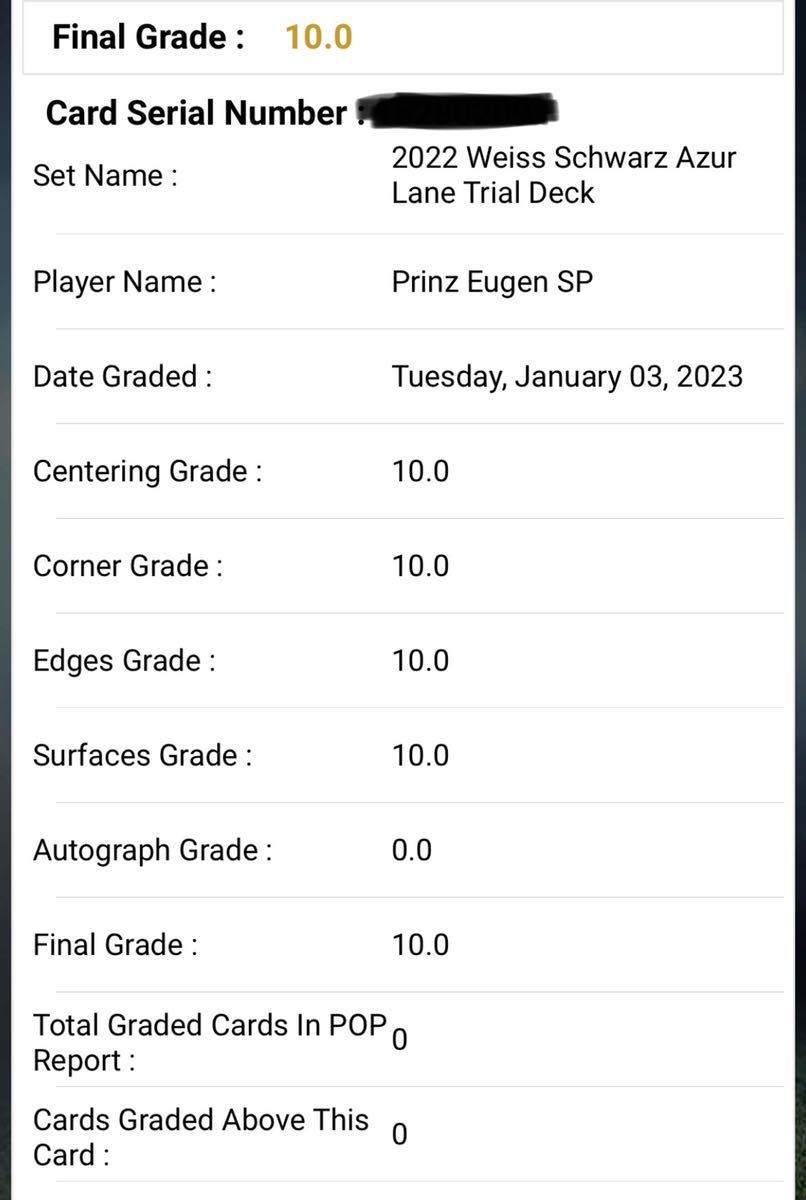Select the Total Graded Cards In POP Report row
The height and width of the screenshot is (1200, 806).
[x=403, y=1040]
